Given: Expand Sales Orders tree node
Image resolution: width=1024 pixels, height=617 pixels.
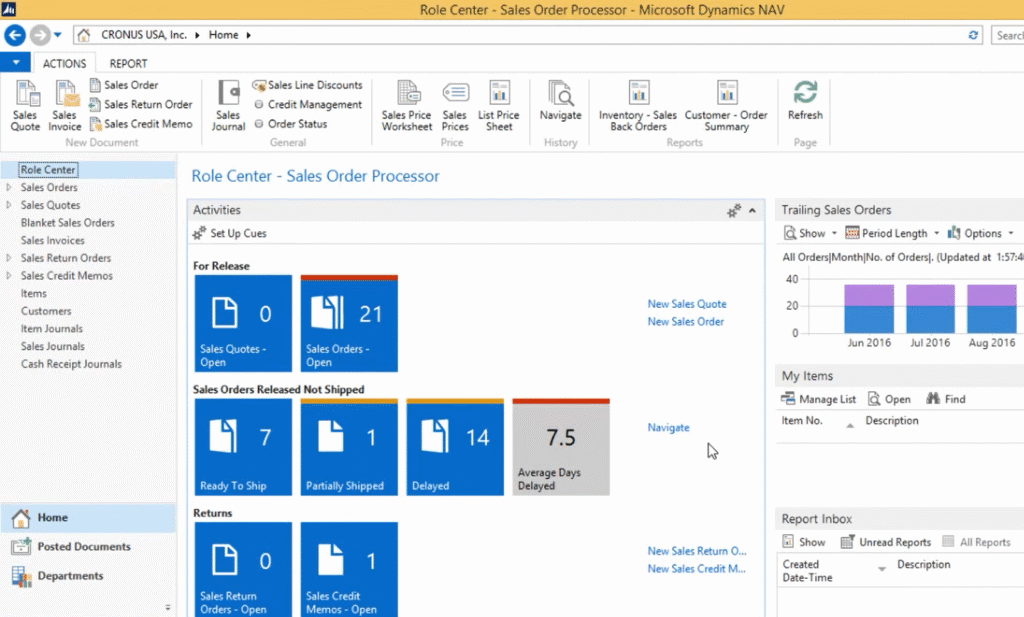Looking at the screenshot, I should pos(8,187).
